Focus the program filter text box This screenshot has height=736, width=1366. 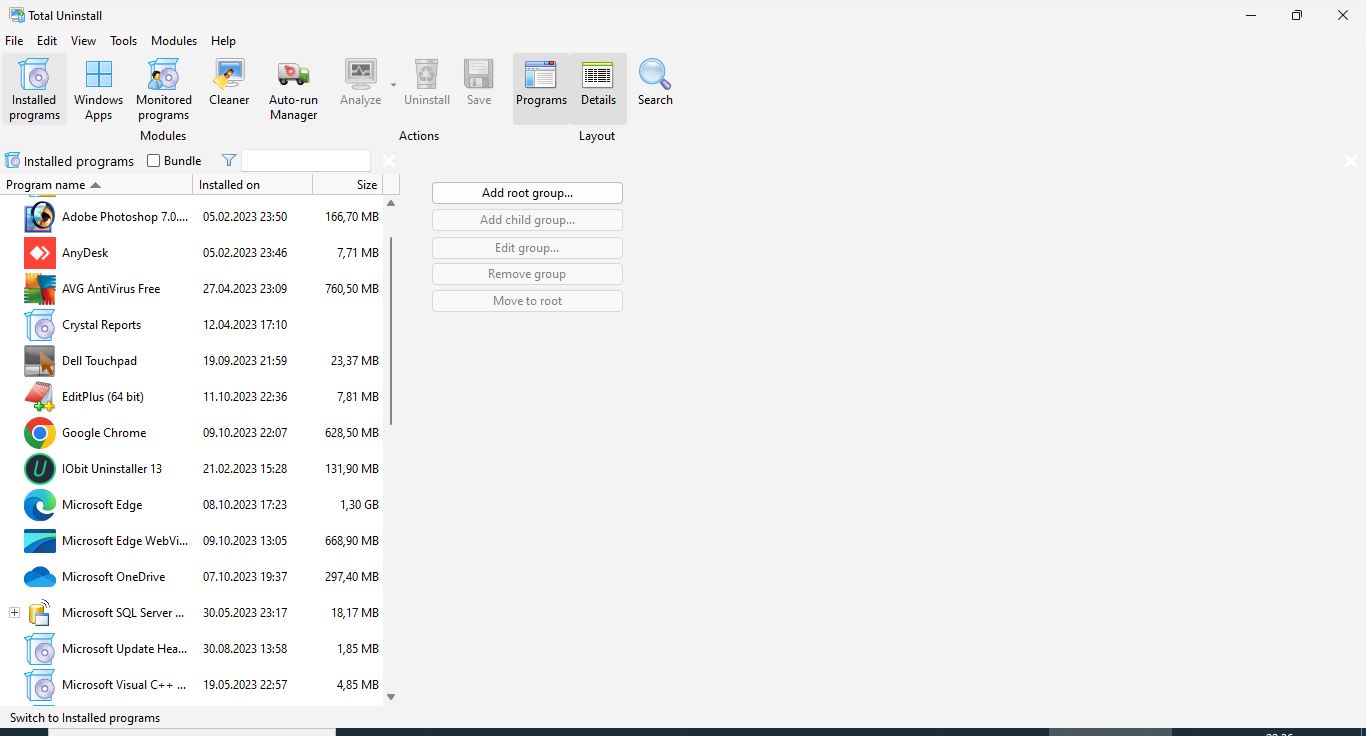[306, 161]
